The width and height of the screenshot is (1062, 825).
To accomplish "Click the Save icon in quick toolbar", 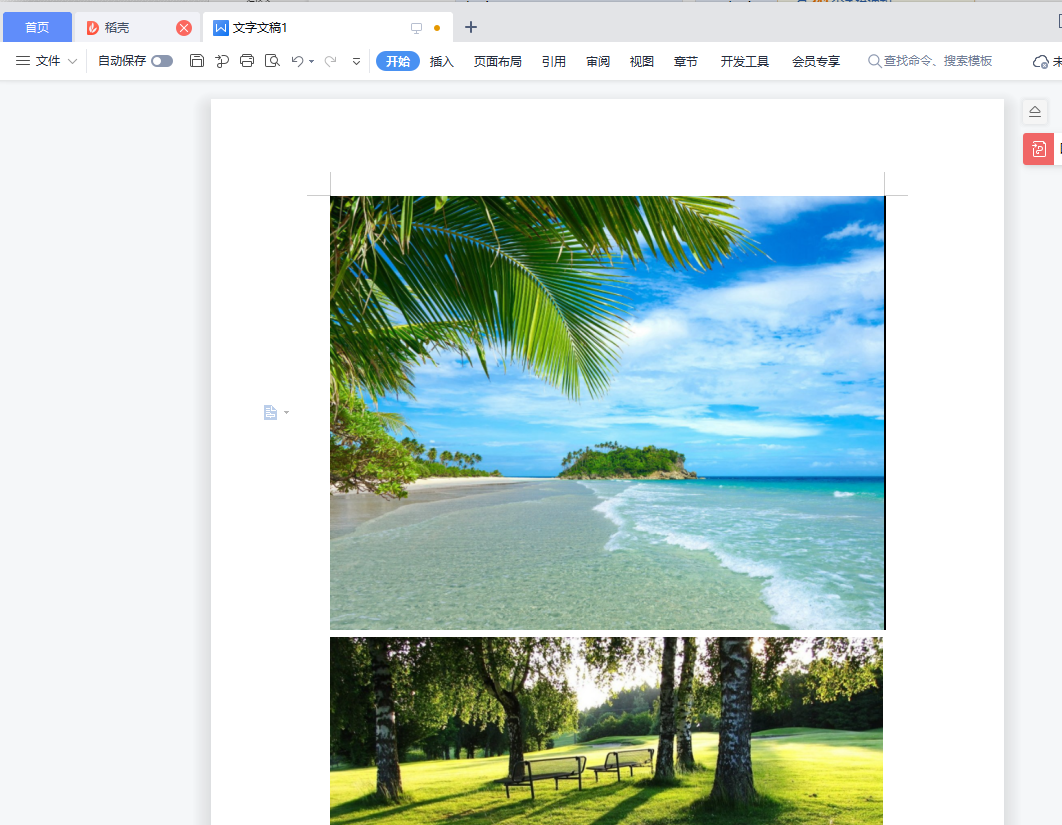I will click(x=197, y=61).
